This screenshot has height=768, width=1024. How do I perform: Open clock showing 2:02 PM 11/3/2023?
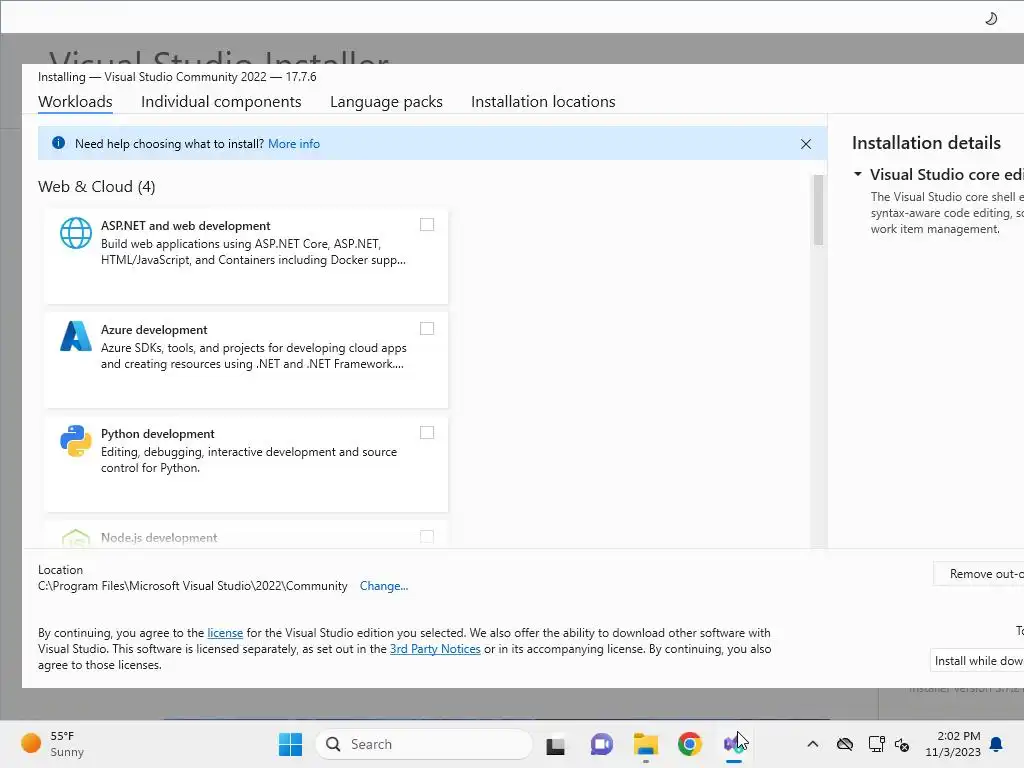pyautogui.click(x=952, y=744)
